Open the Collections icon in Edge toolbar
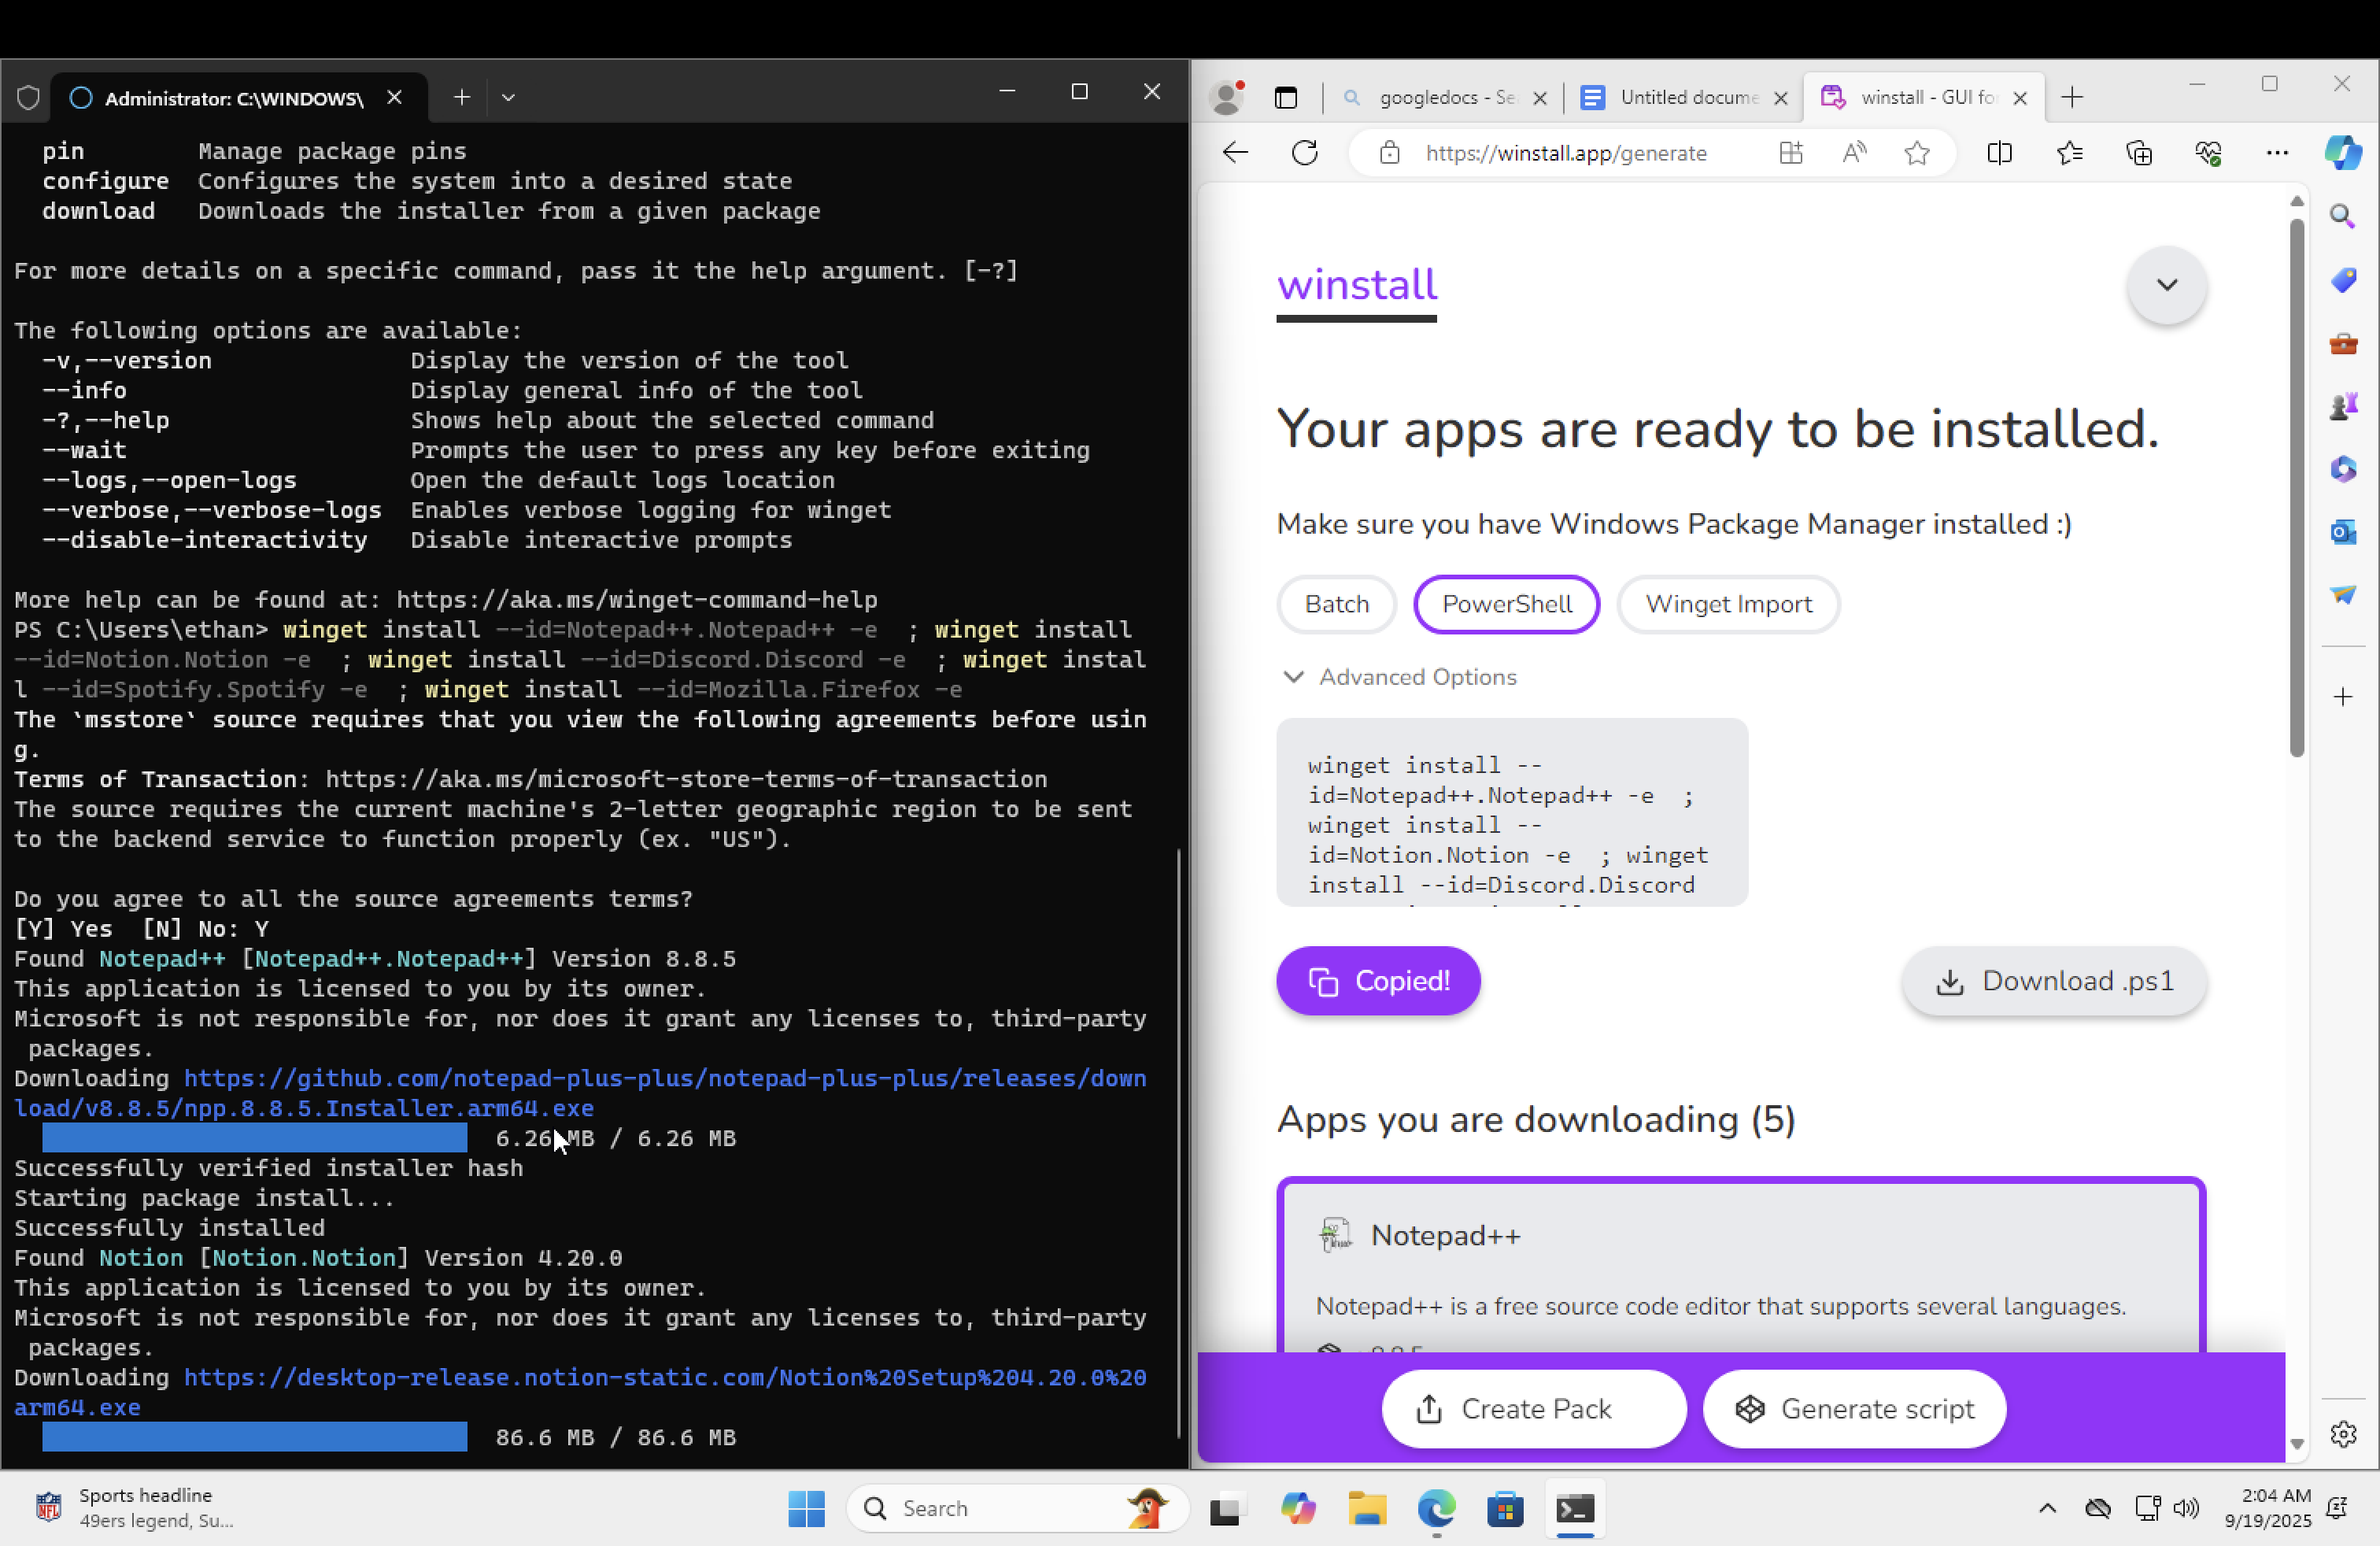 point(2139,153)
